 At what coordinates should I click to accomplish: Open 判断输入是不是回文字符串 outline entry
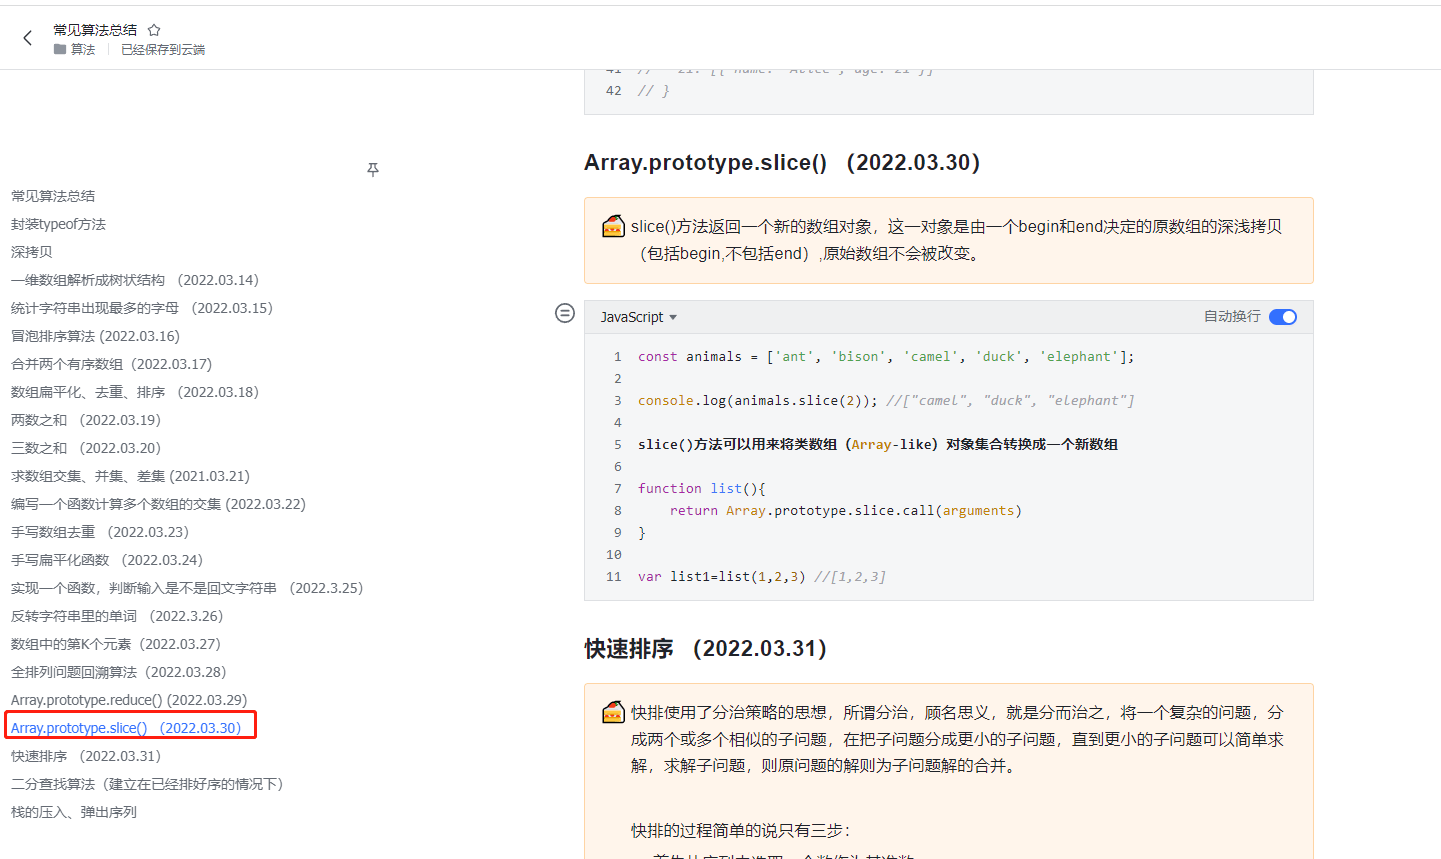pyautogui.click(x=187, y=588)
